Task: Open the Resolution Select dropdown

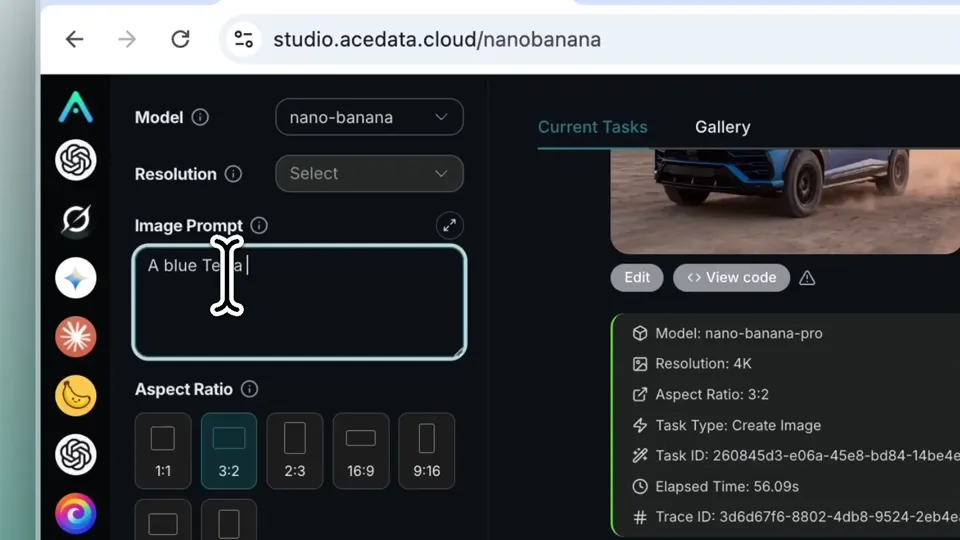Action: (x=369, y=173)
